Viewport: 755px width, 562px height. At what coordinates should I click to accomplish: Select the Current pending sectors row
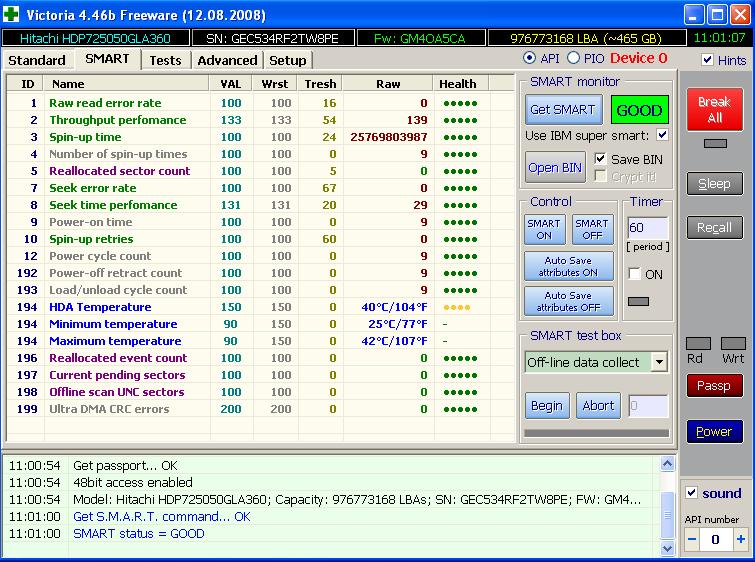pyautogui.click(x=260, y=375)
